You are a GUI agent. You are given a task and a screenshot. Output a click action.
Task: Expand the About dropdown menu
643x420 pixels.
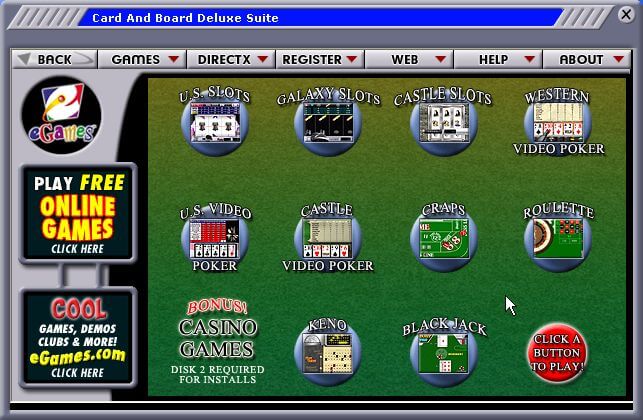[587, 59]
